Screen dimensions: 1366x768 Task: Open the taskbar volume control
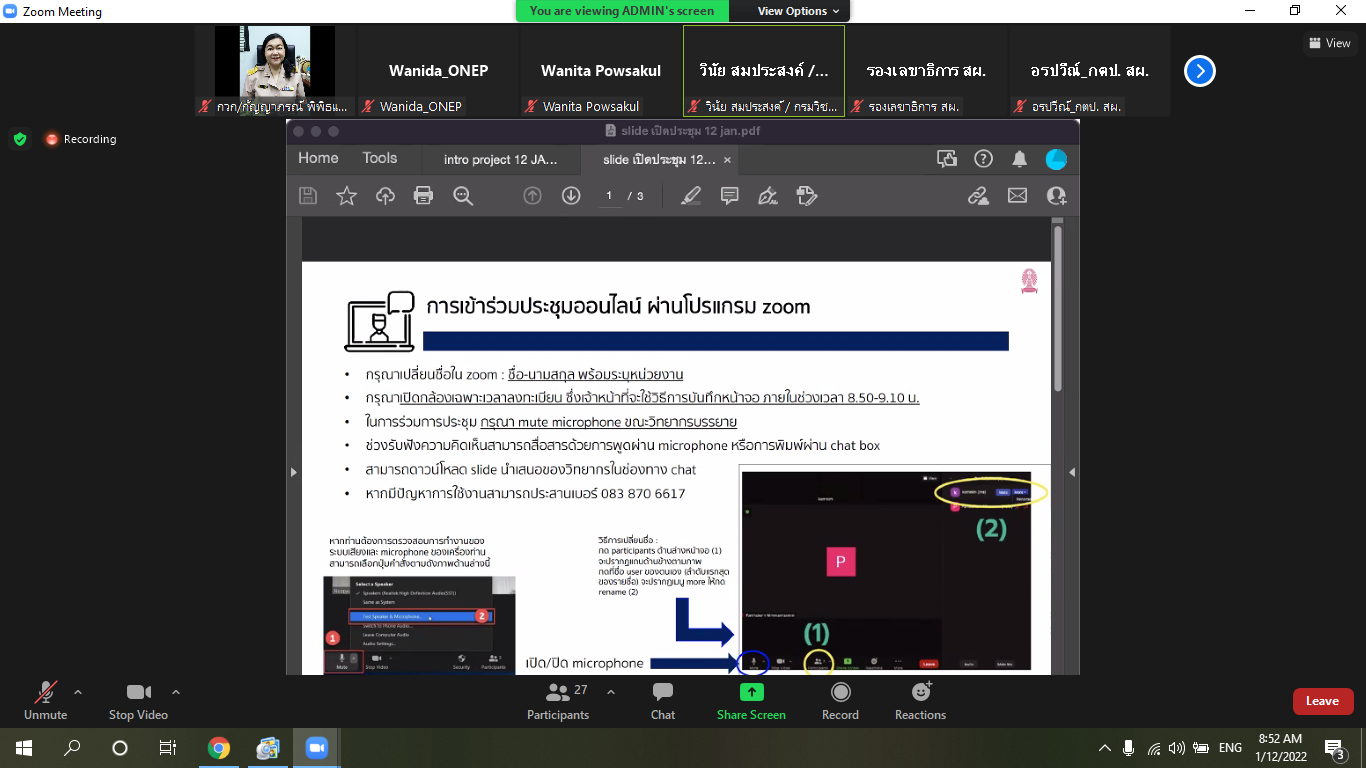pyautogui.click(x=1176, y=748)
